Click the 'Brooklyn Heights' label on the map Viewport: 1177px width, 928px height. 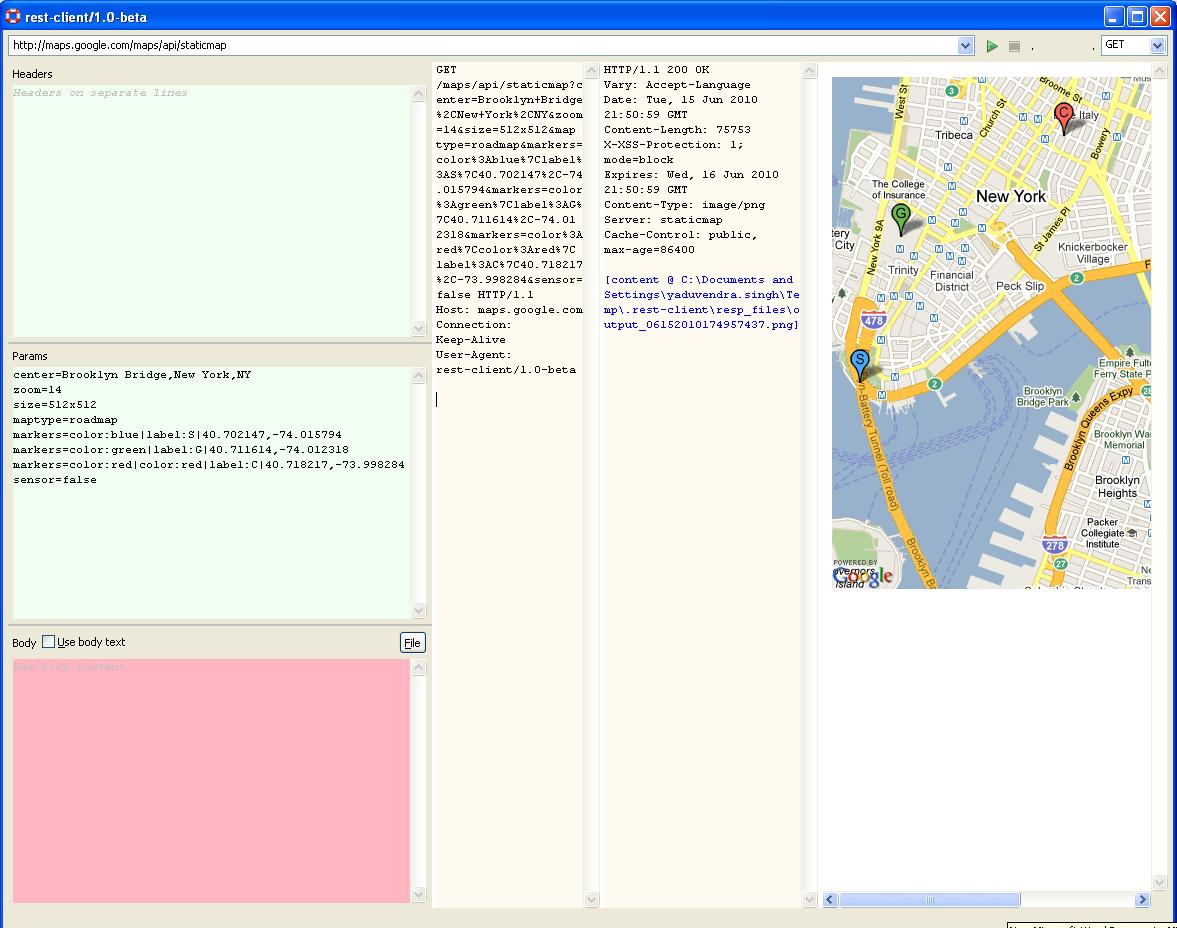[1117, 487]
